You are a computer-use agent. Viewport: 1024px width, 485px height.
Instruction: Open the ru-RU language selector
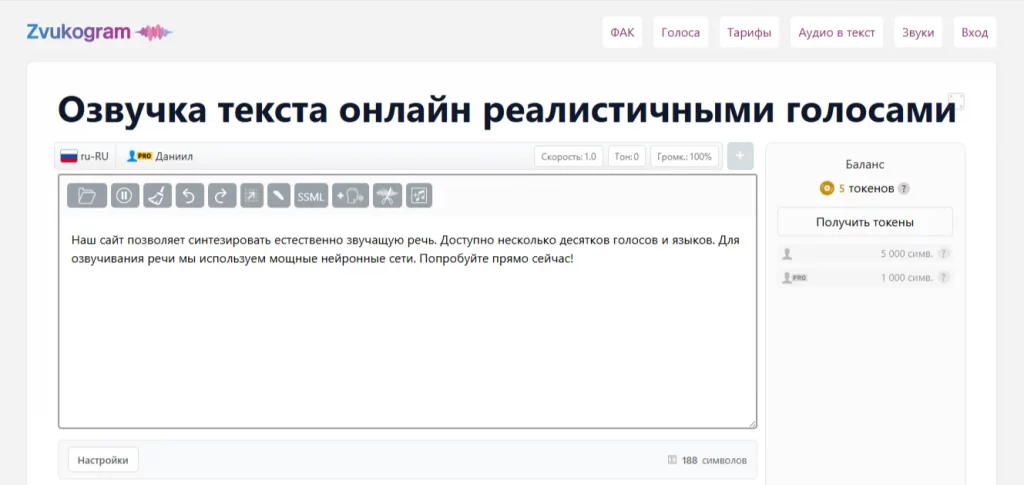point(84,156)
